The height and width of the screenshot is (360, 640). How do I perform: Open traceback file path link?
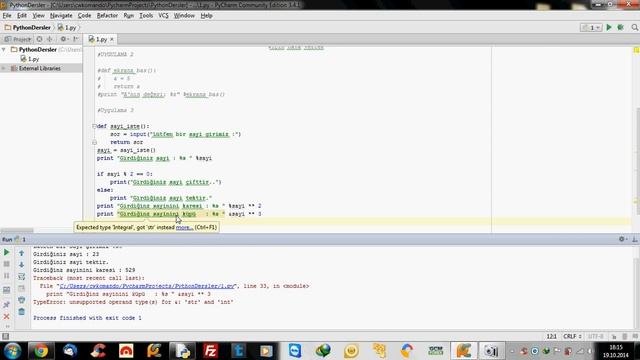click(147, 286)
